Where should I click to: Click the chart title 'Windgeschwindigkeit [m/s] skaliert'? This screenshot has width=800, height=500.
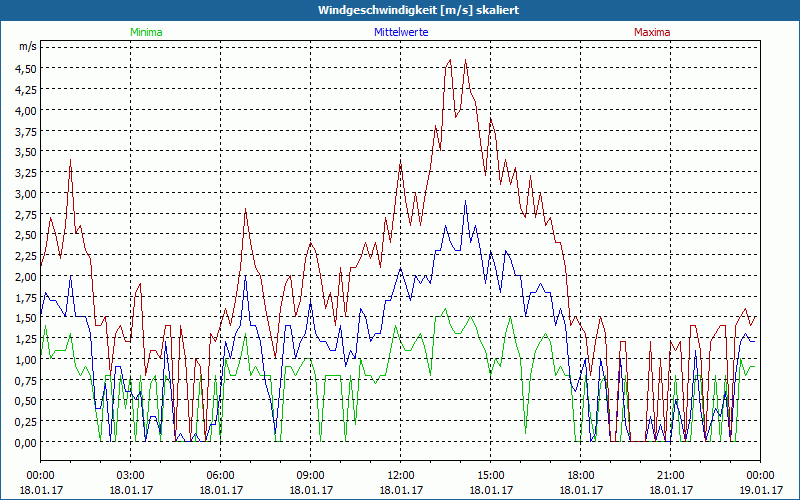418,10
